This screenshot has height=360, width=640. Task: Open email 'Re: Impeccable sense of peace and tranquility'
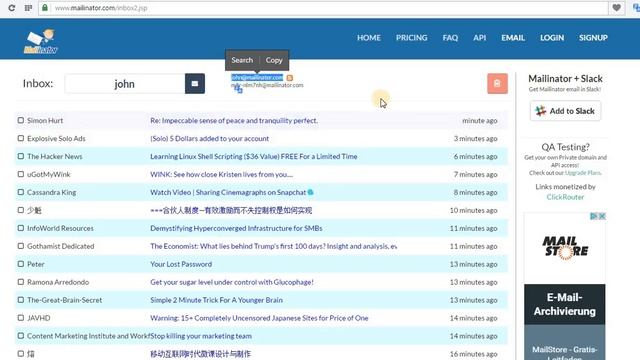(234, 120)
